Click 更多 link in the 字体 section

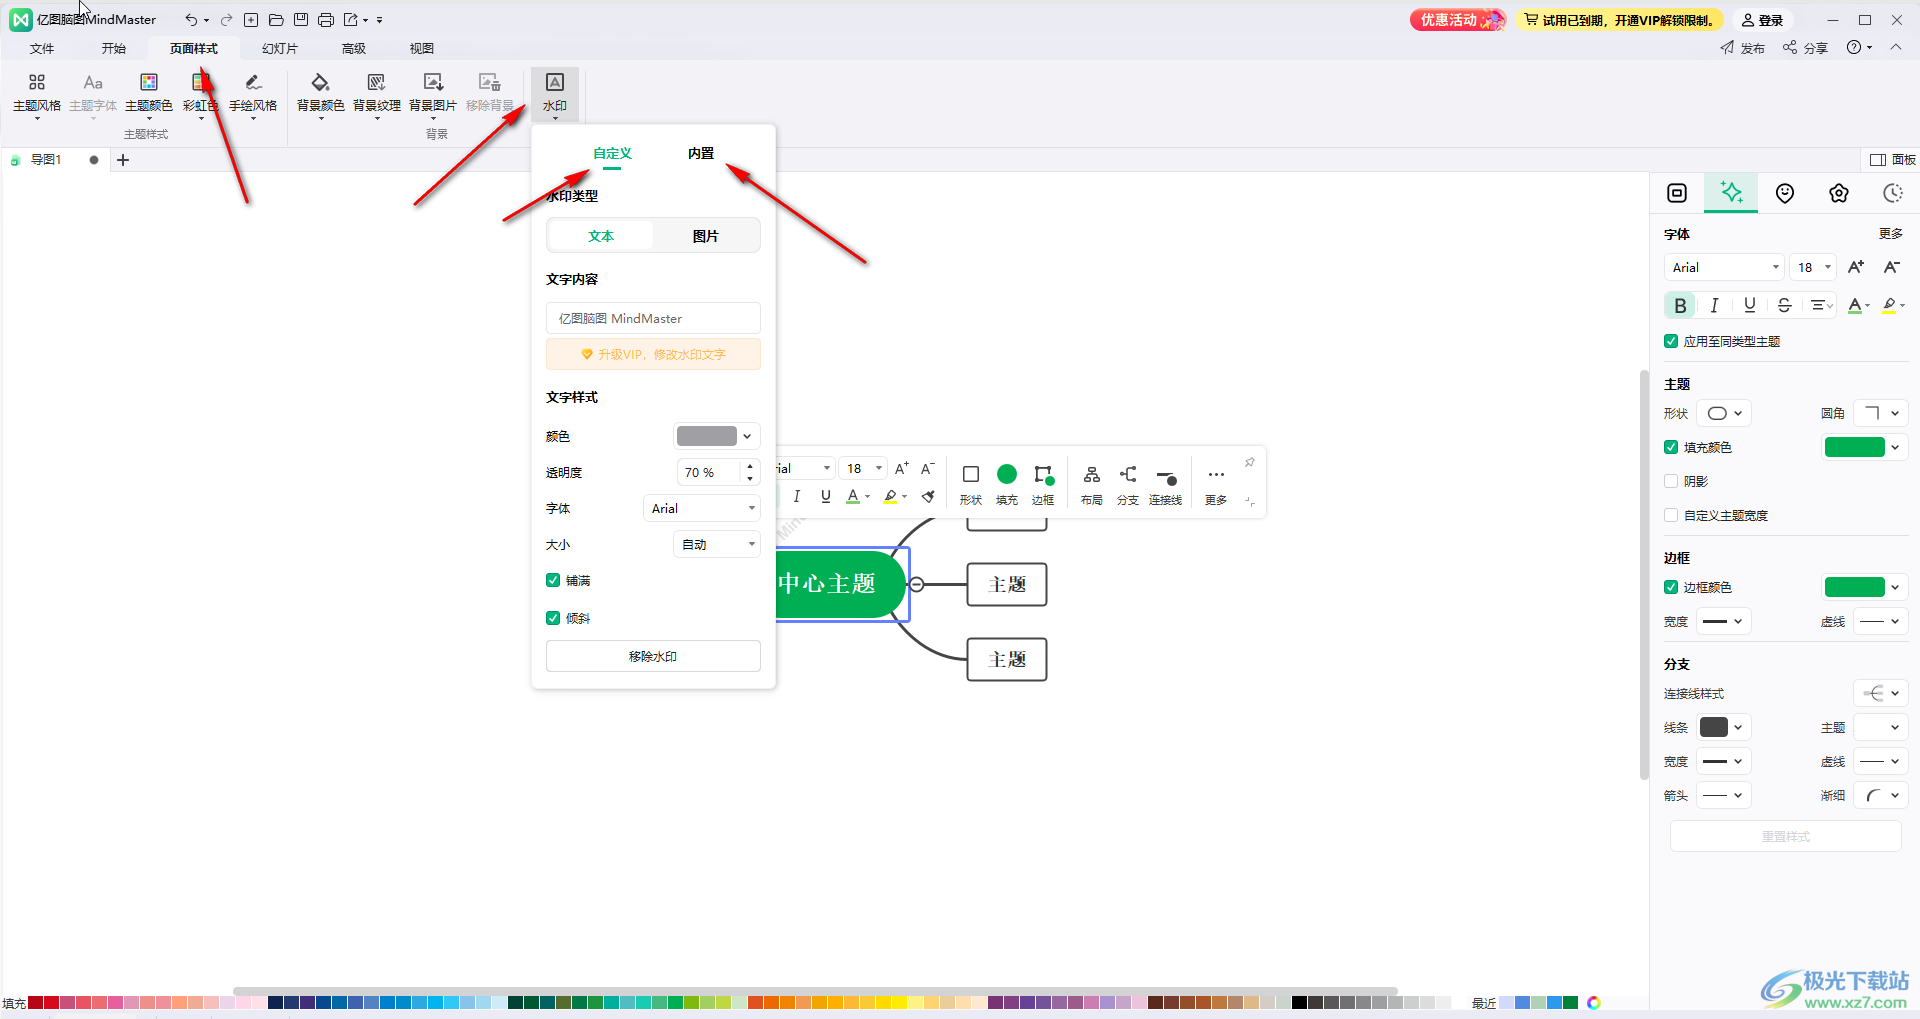[1890, 233]
